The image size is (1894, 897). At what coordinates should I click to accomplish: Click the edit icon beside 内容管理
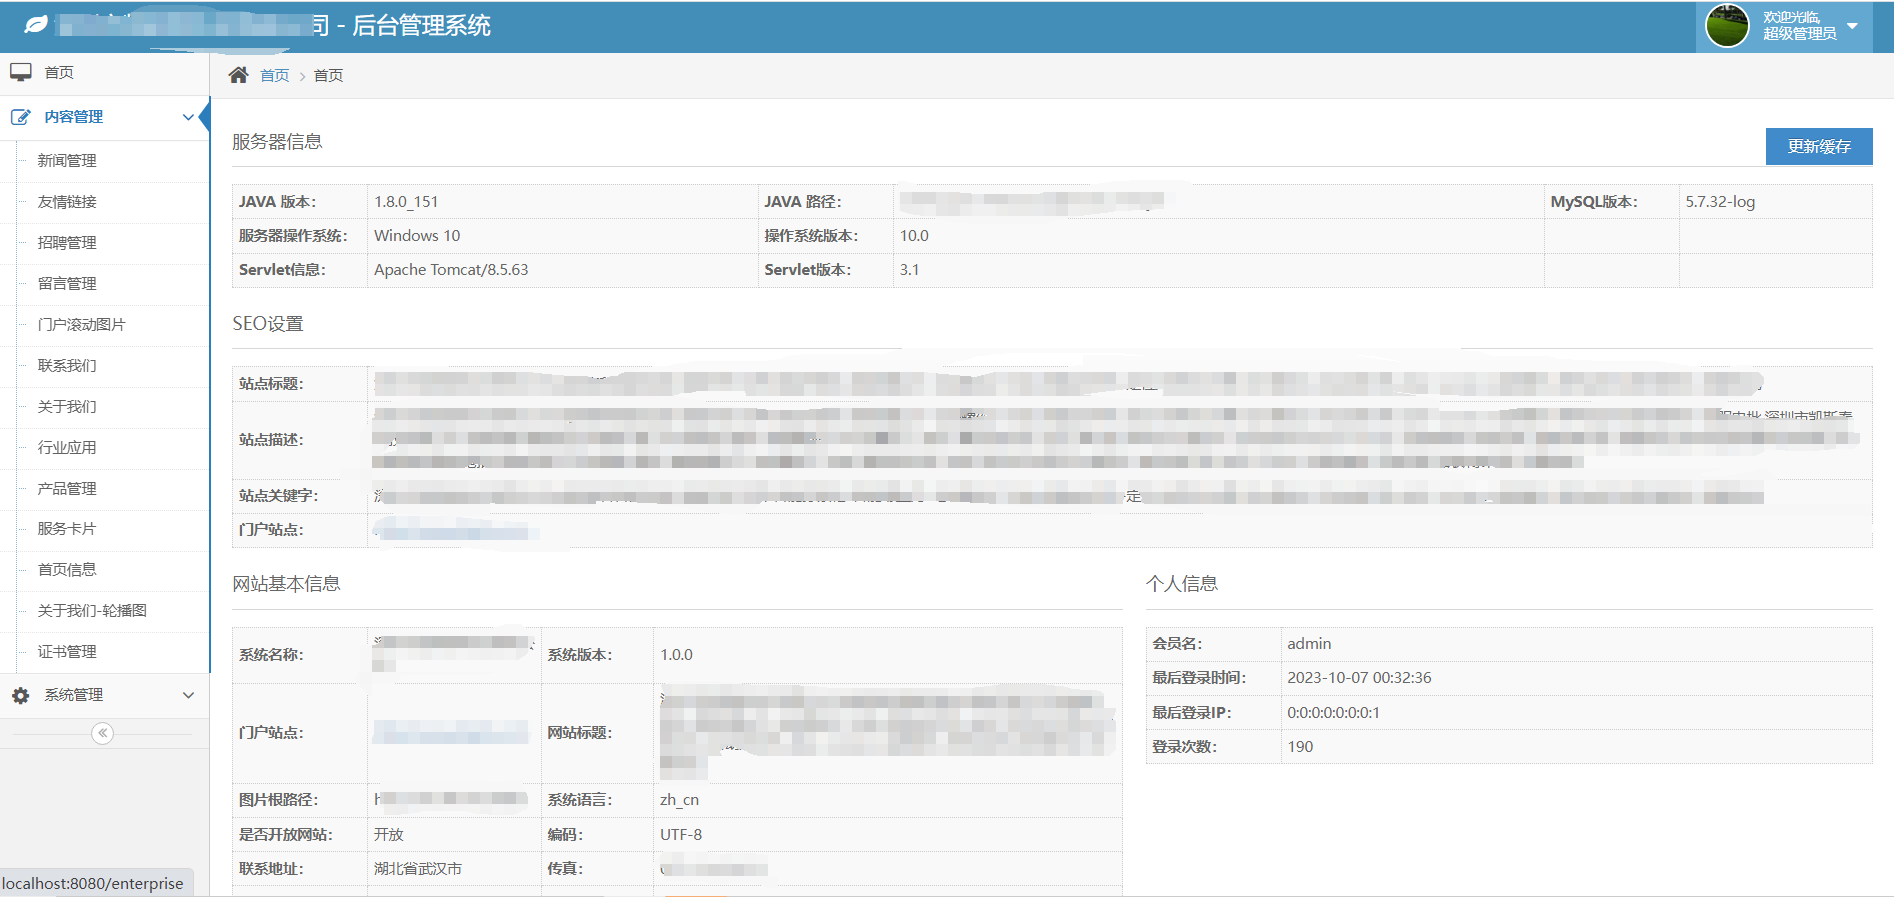[x=21, y=117]
